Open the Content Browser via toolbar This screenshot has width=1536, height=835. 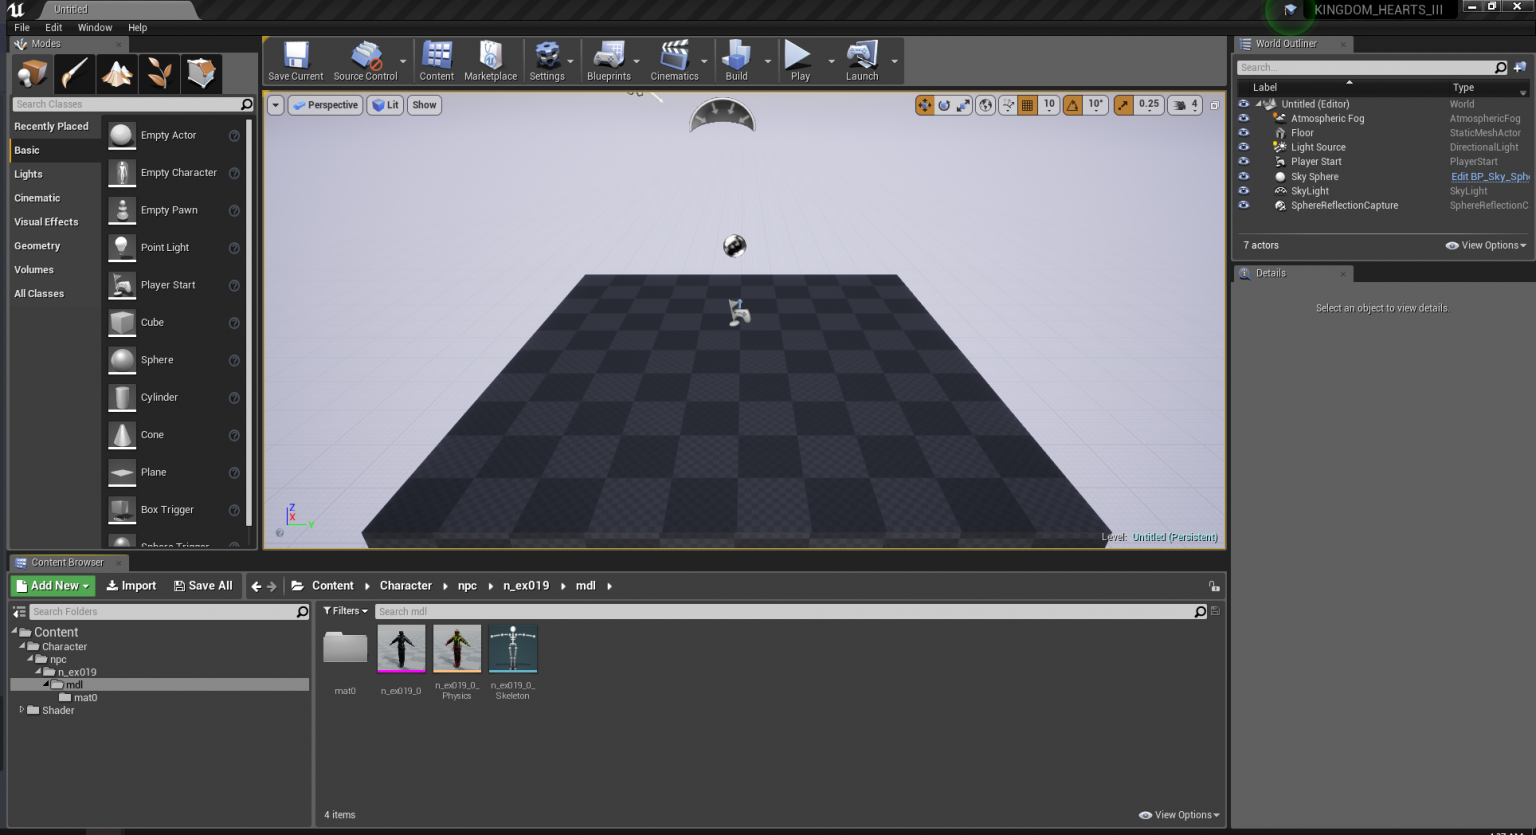pyautogui.click(x=436, y=60)
